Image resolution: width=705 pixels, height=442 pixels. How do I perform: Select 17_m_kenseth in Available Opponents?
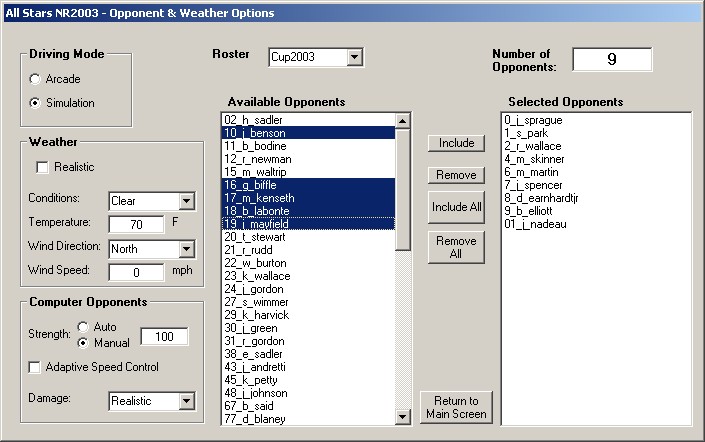pos(308,198)
